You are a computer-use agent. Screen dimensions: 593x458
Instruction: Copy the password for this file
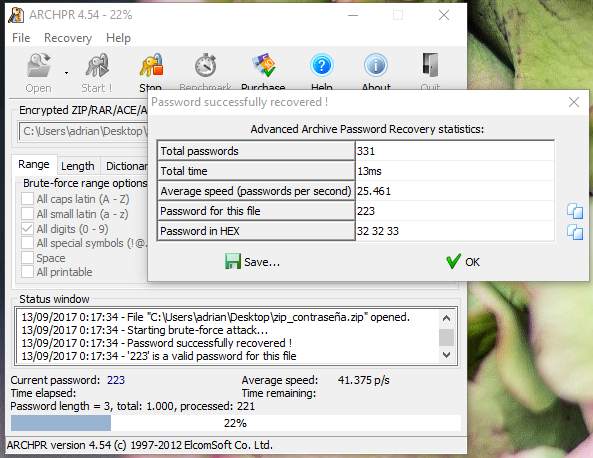[575, 211]
